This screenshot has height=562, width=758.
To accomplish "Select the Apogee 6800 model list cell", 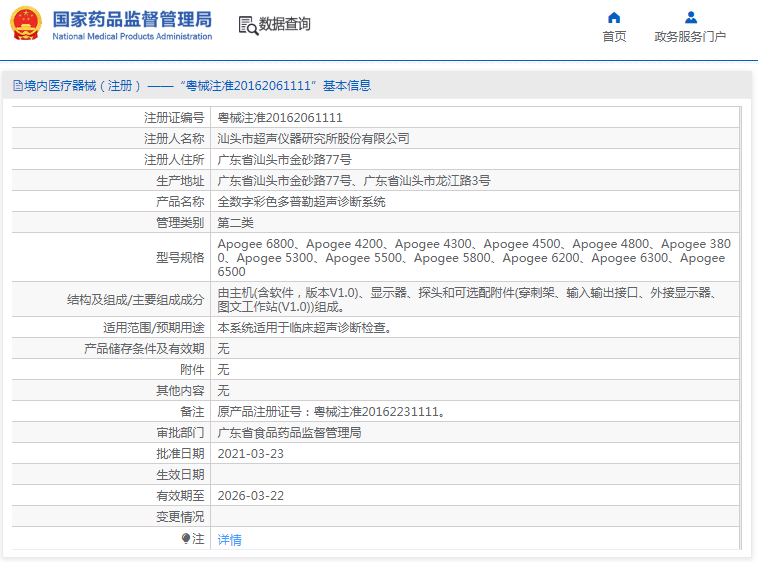I will pyautogui.click(x=475, y=258).
